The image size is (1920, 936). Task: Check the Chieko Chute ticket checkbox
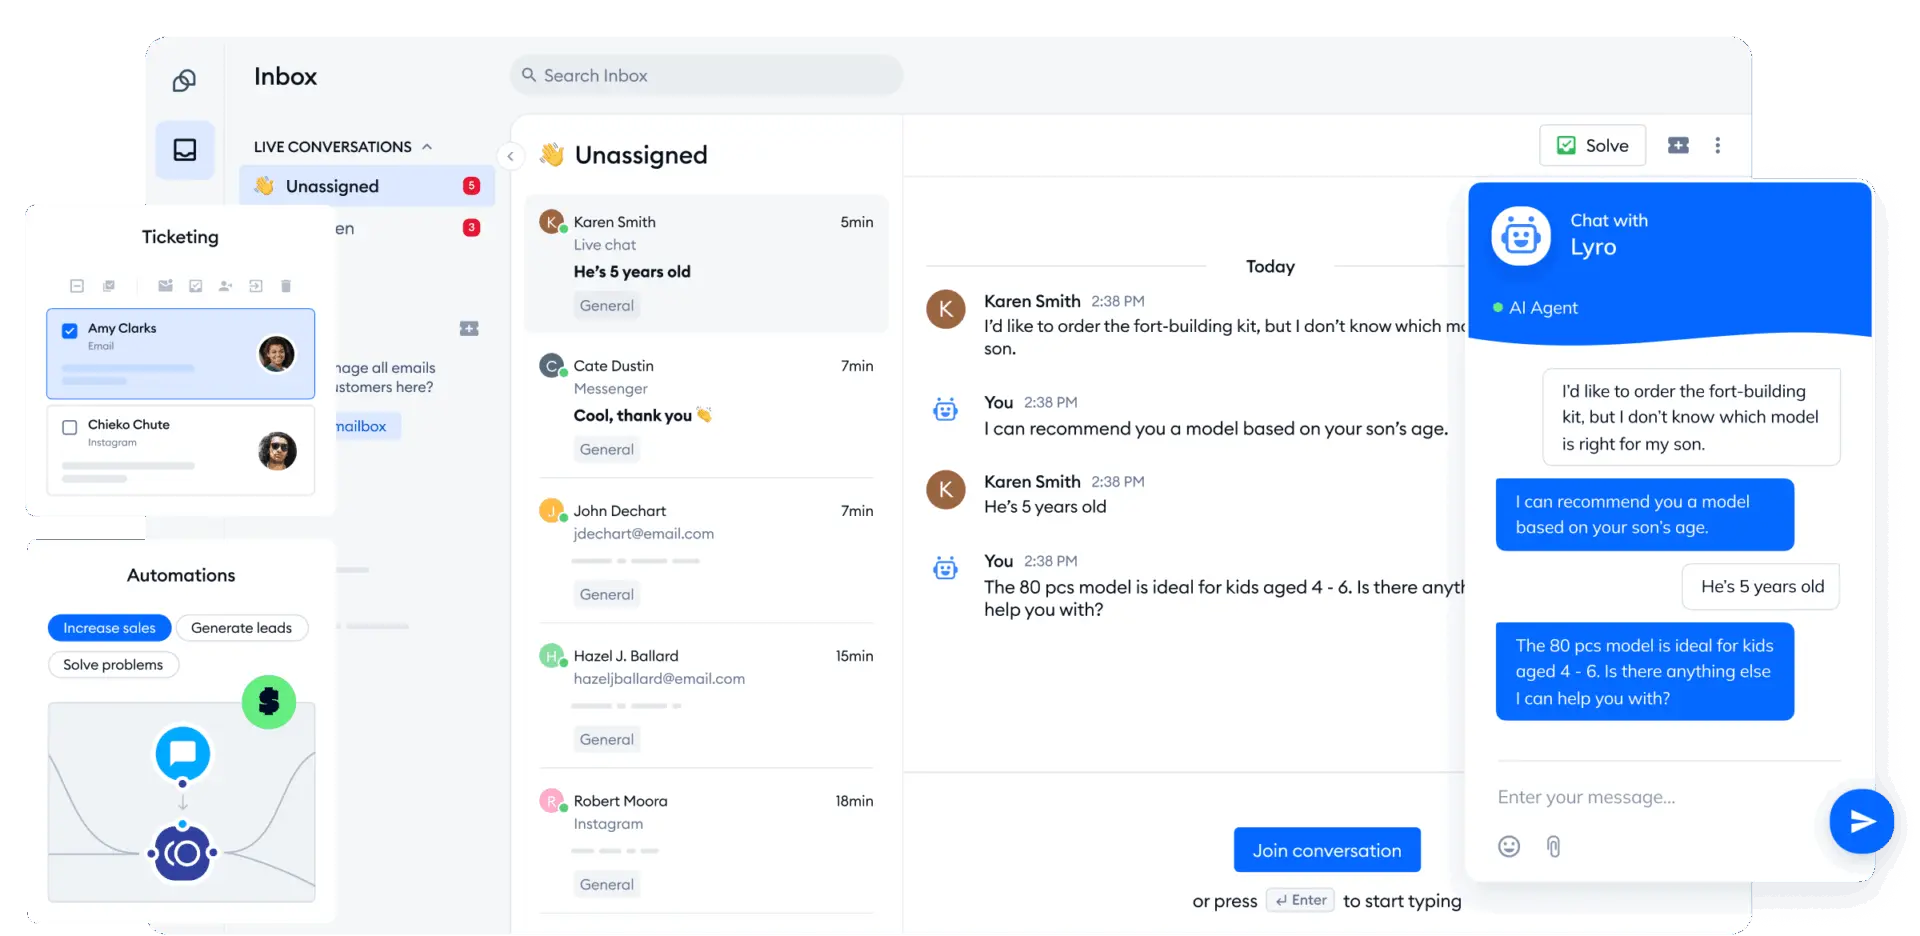click(70, 428)
